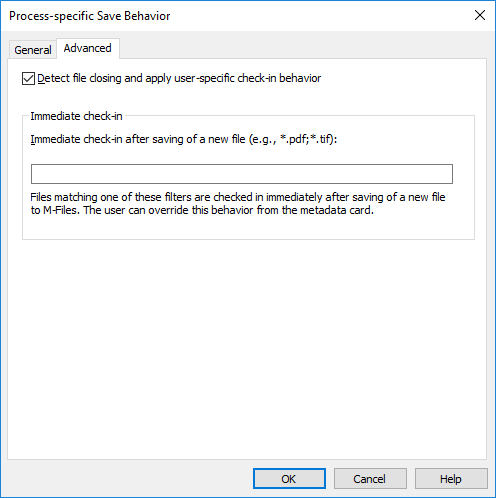This screenshot has width=496, height=498.
Task: Click the Cancel button
Action: [x=370, y=479]
